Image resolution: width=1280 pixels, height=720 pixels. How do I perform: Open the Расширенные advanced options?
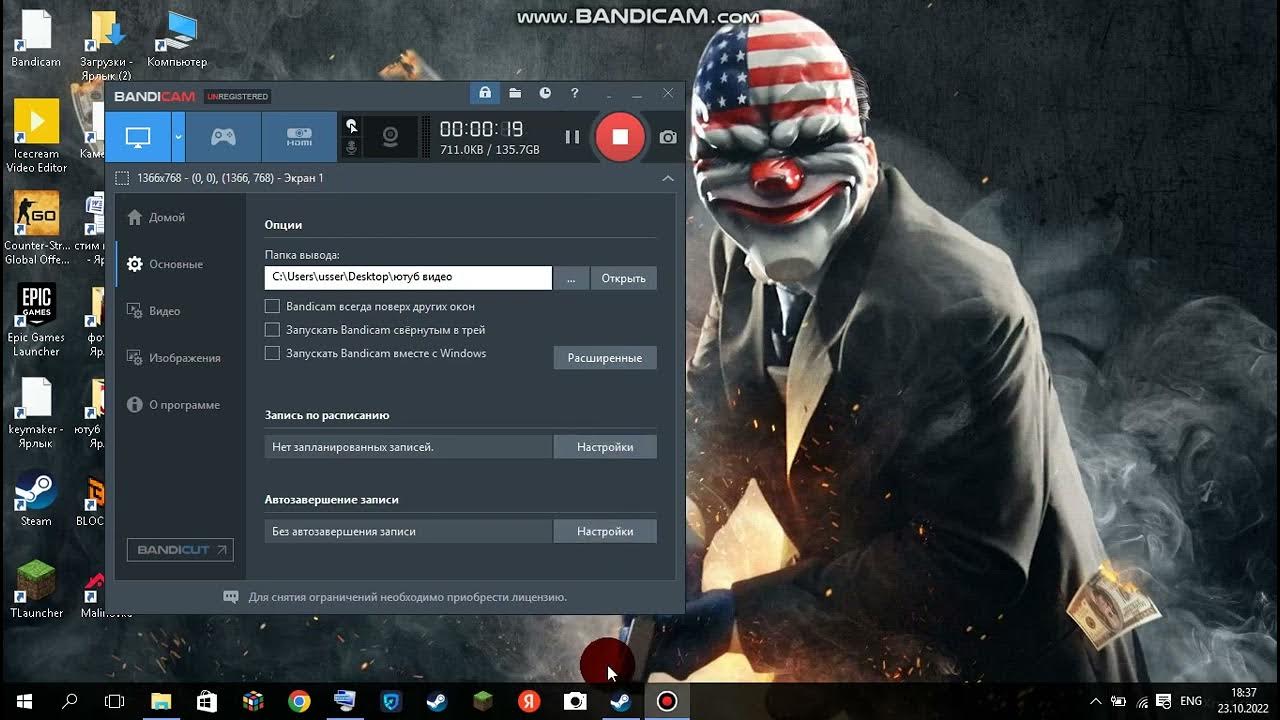pyautogui.click(x=605, y=358)
